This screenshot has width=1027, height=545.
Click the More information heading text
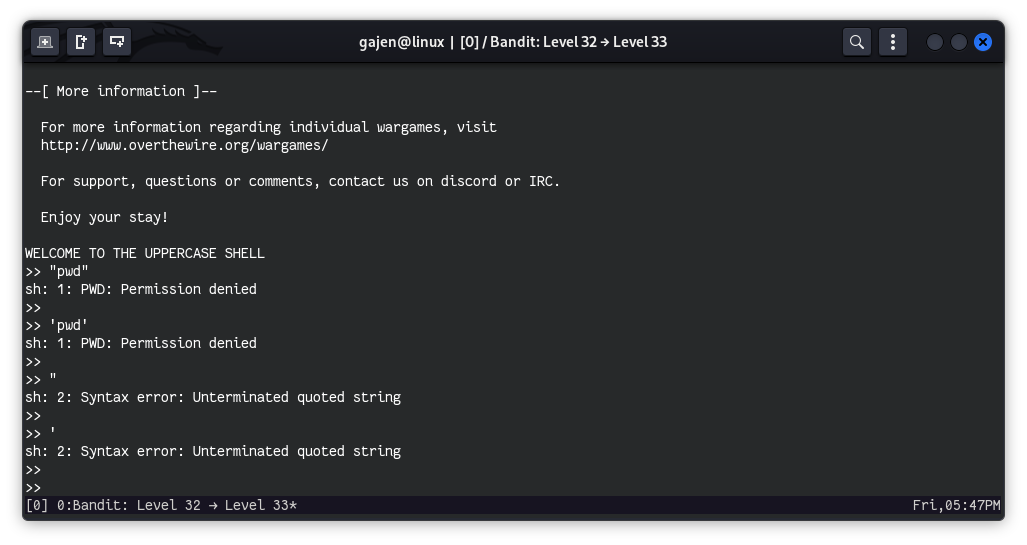(x=121, y=91)
